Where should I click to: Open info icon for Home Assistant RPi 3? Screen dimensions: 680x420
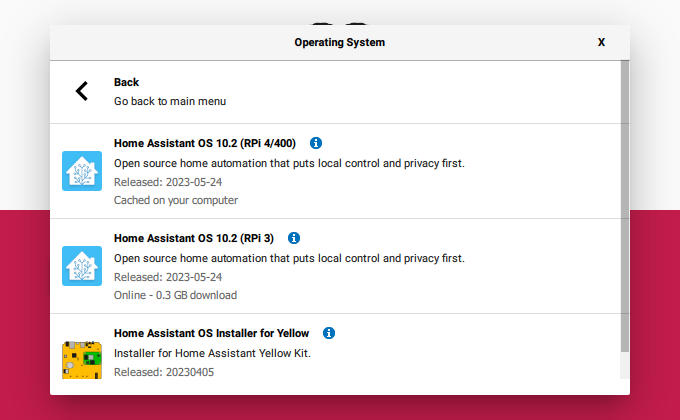[x=294, y=238]
